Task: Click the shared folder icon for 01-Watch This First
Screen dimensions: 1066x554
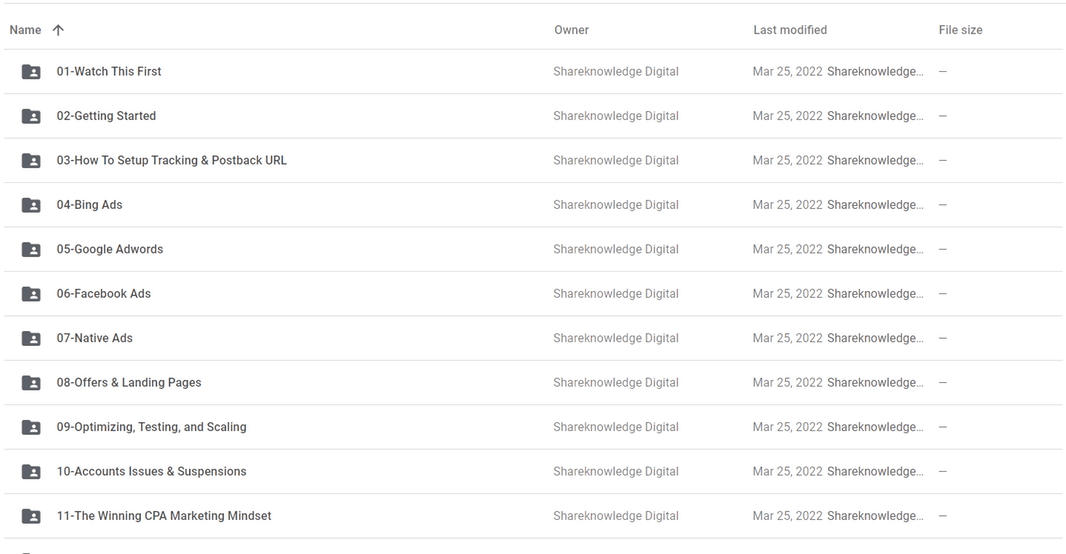Action: coord(31,71)
